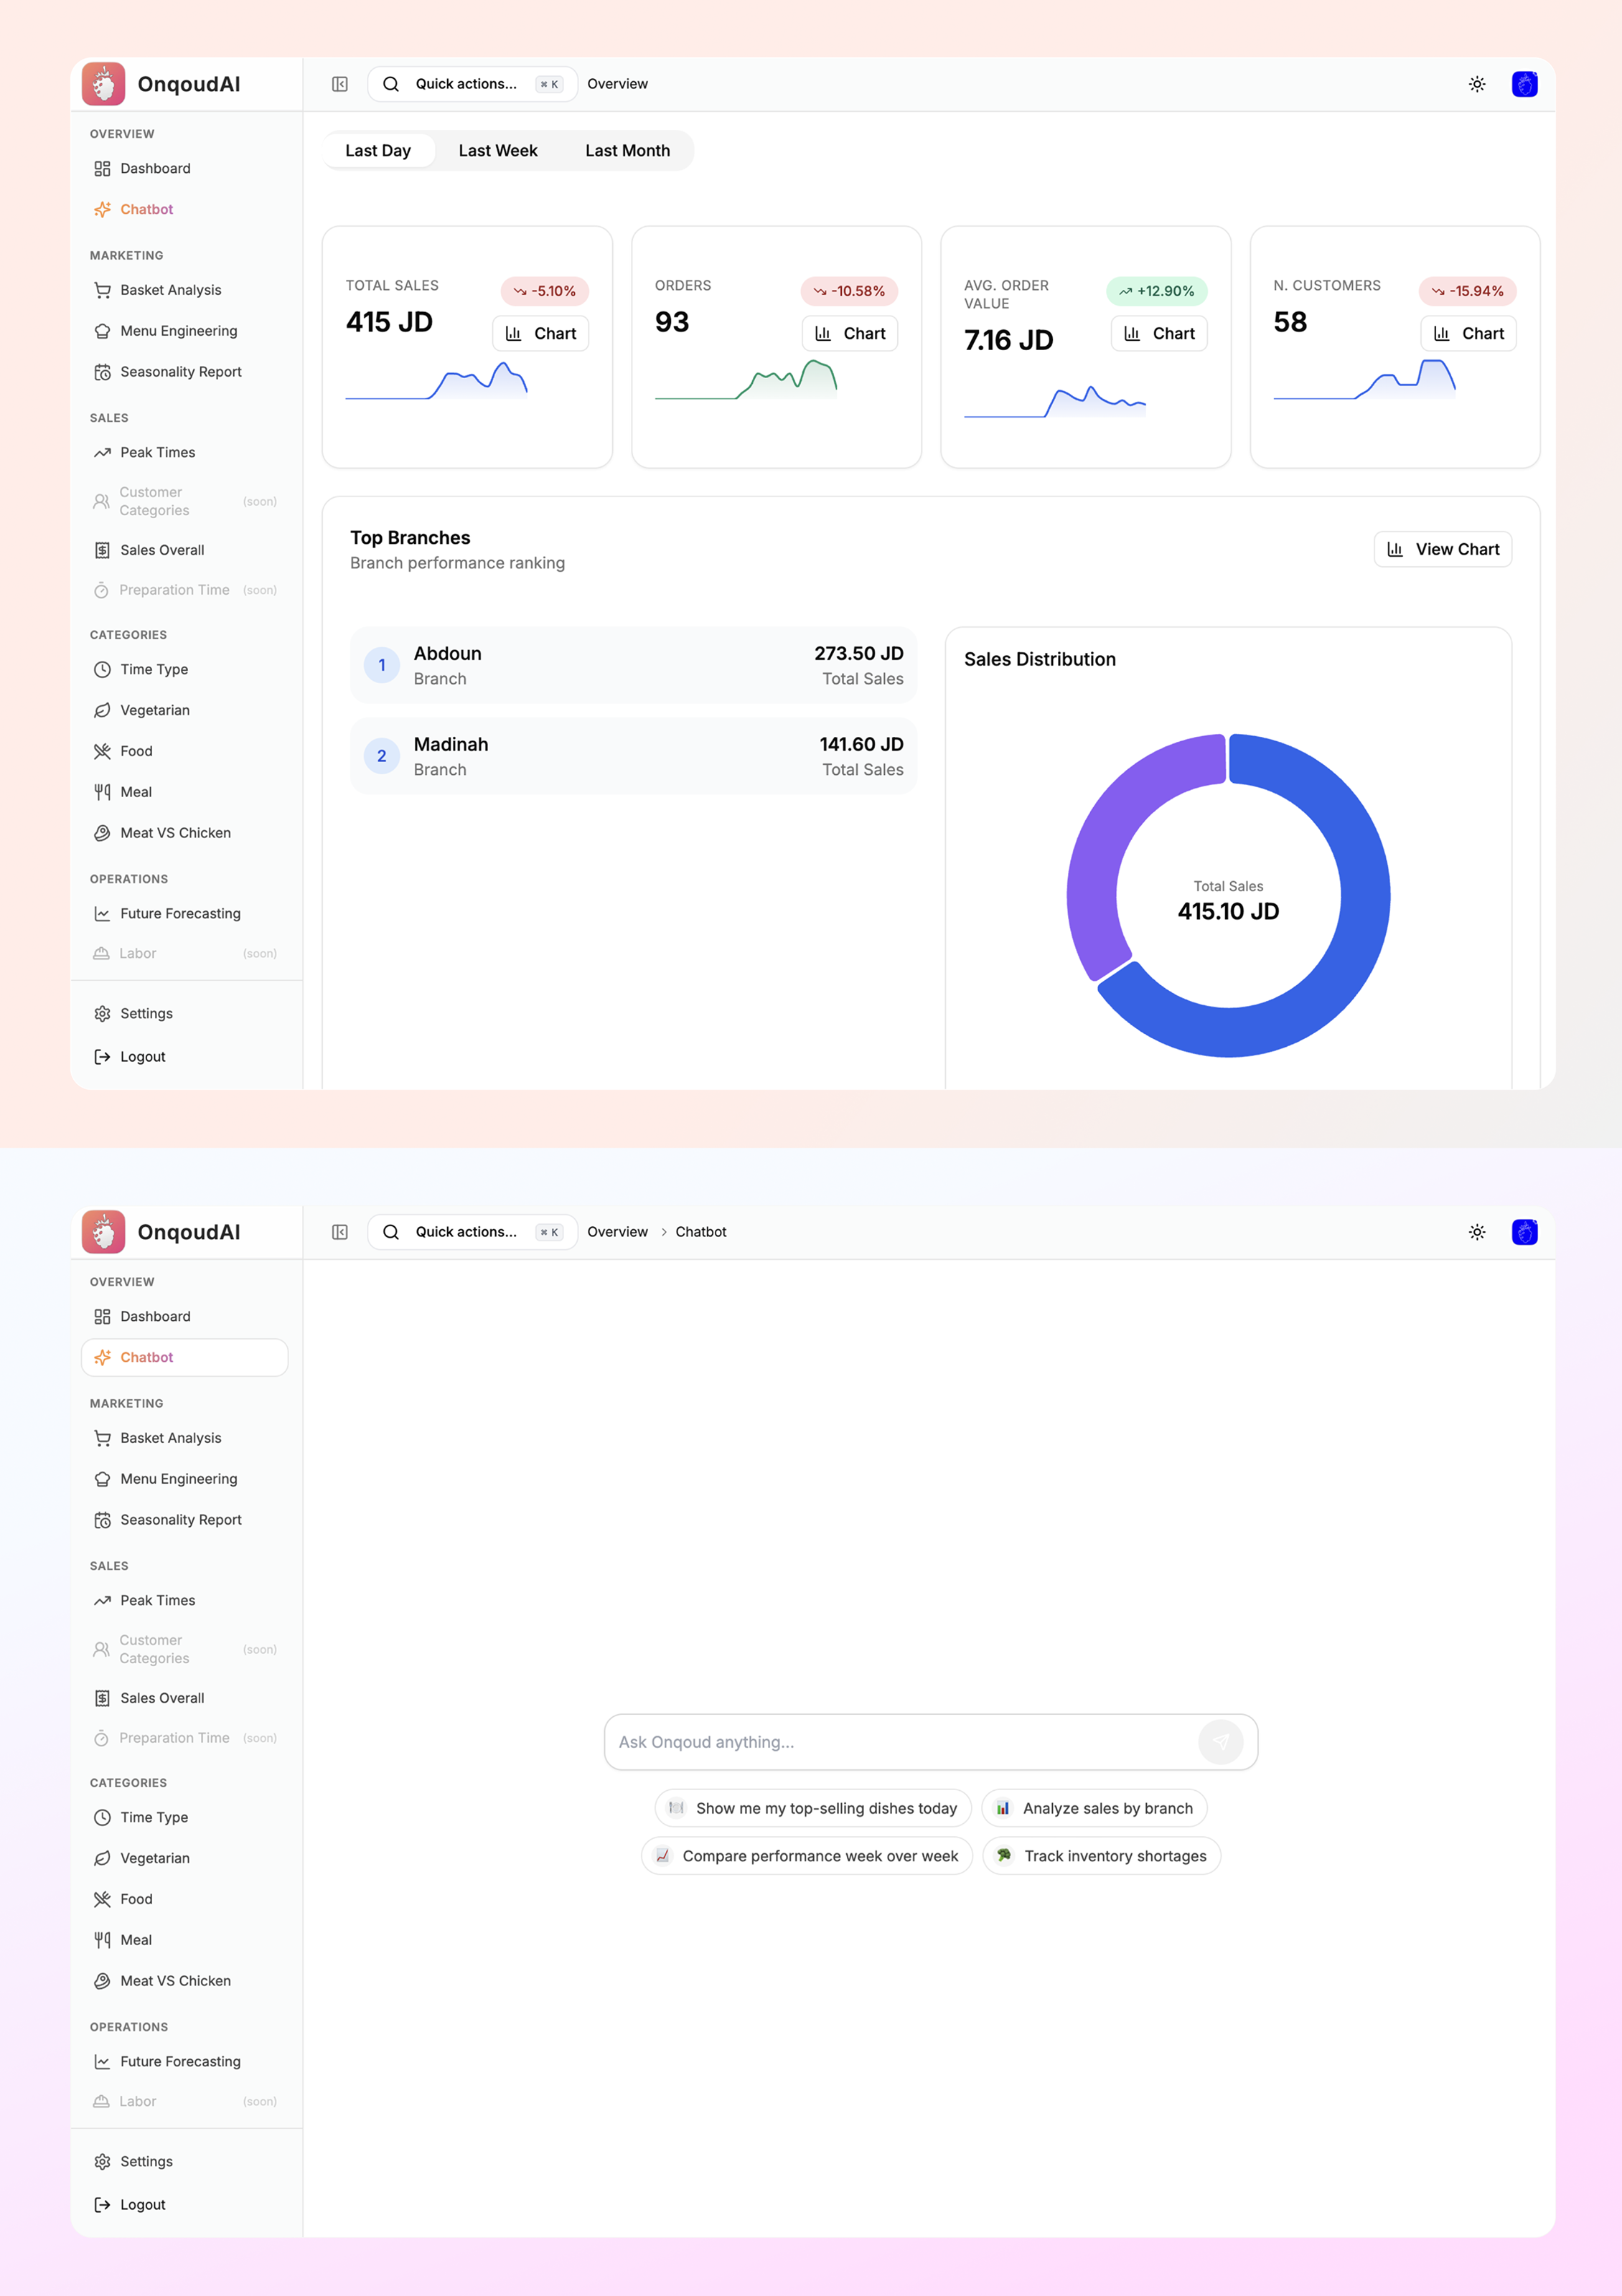Click Overview breadcrumb on Chatbot page
The height and width of the screenshot is (2296, 1622).
point(617,1232)
